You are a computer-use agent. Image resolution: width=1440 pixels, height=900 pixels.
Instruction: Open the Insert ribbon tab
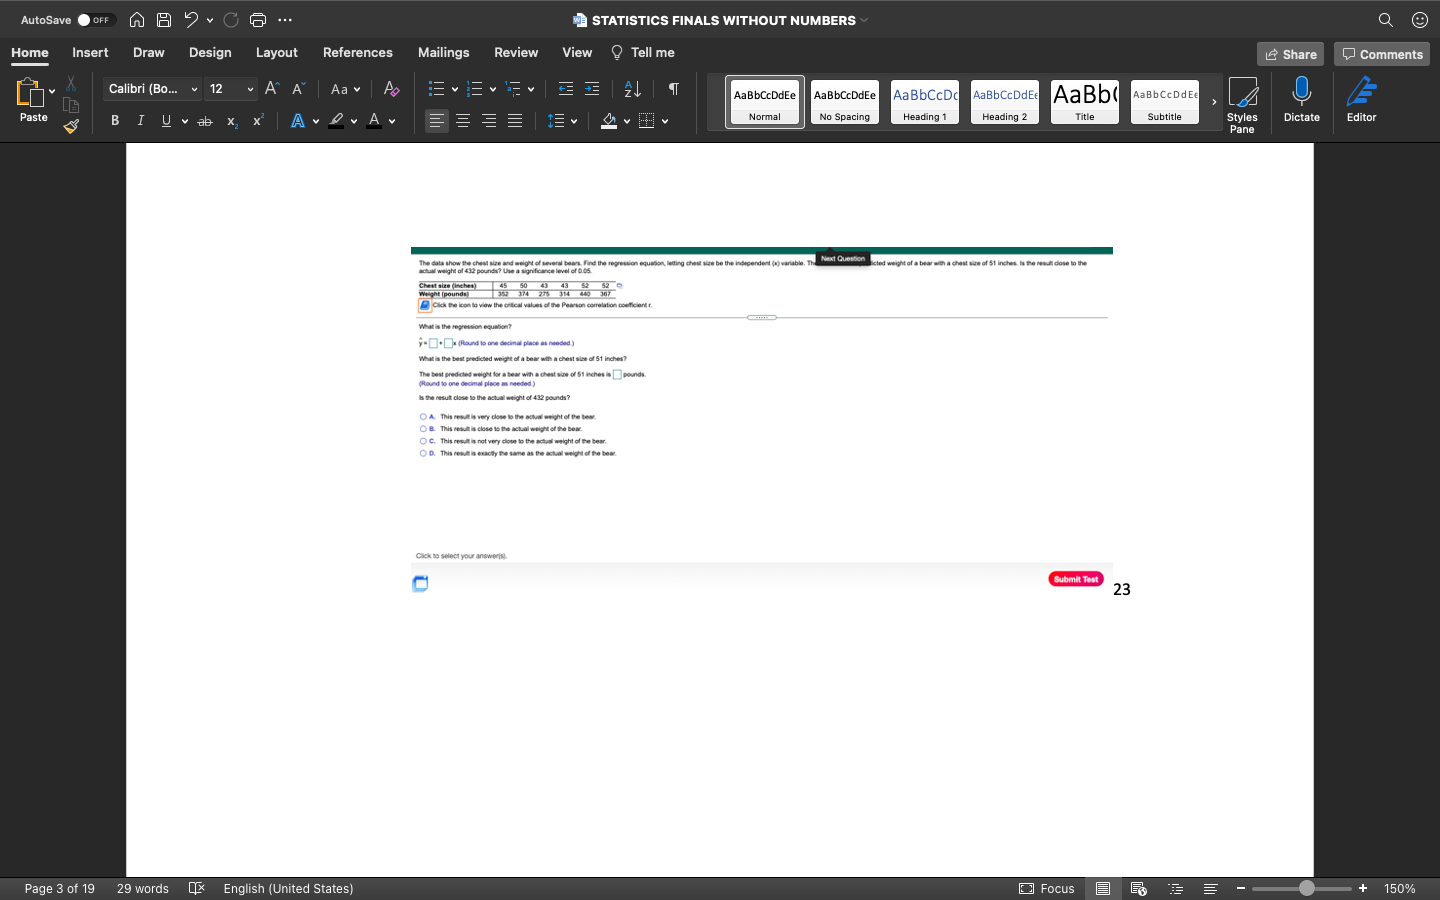(90, 52)
